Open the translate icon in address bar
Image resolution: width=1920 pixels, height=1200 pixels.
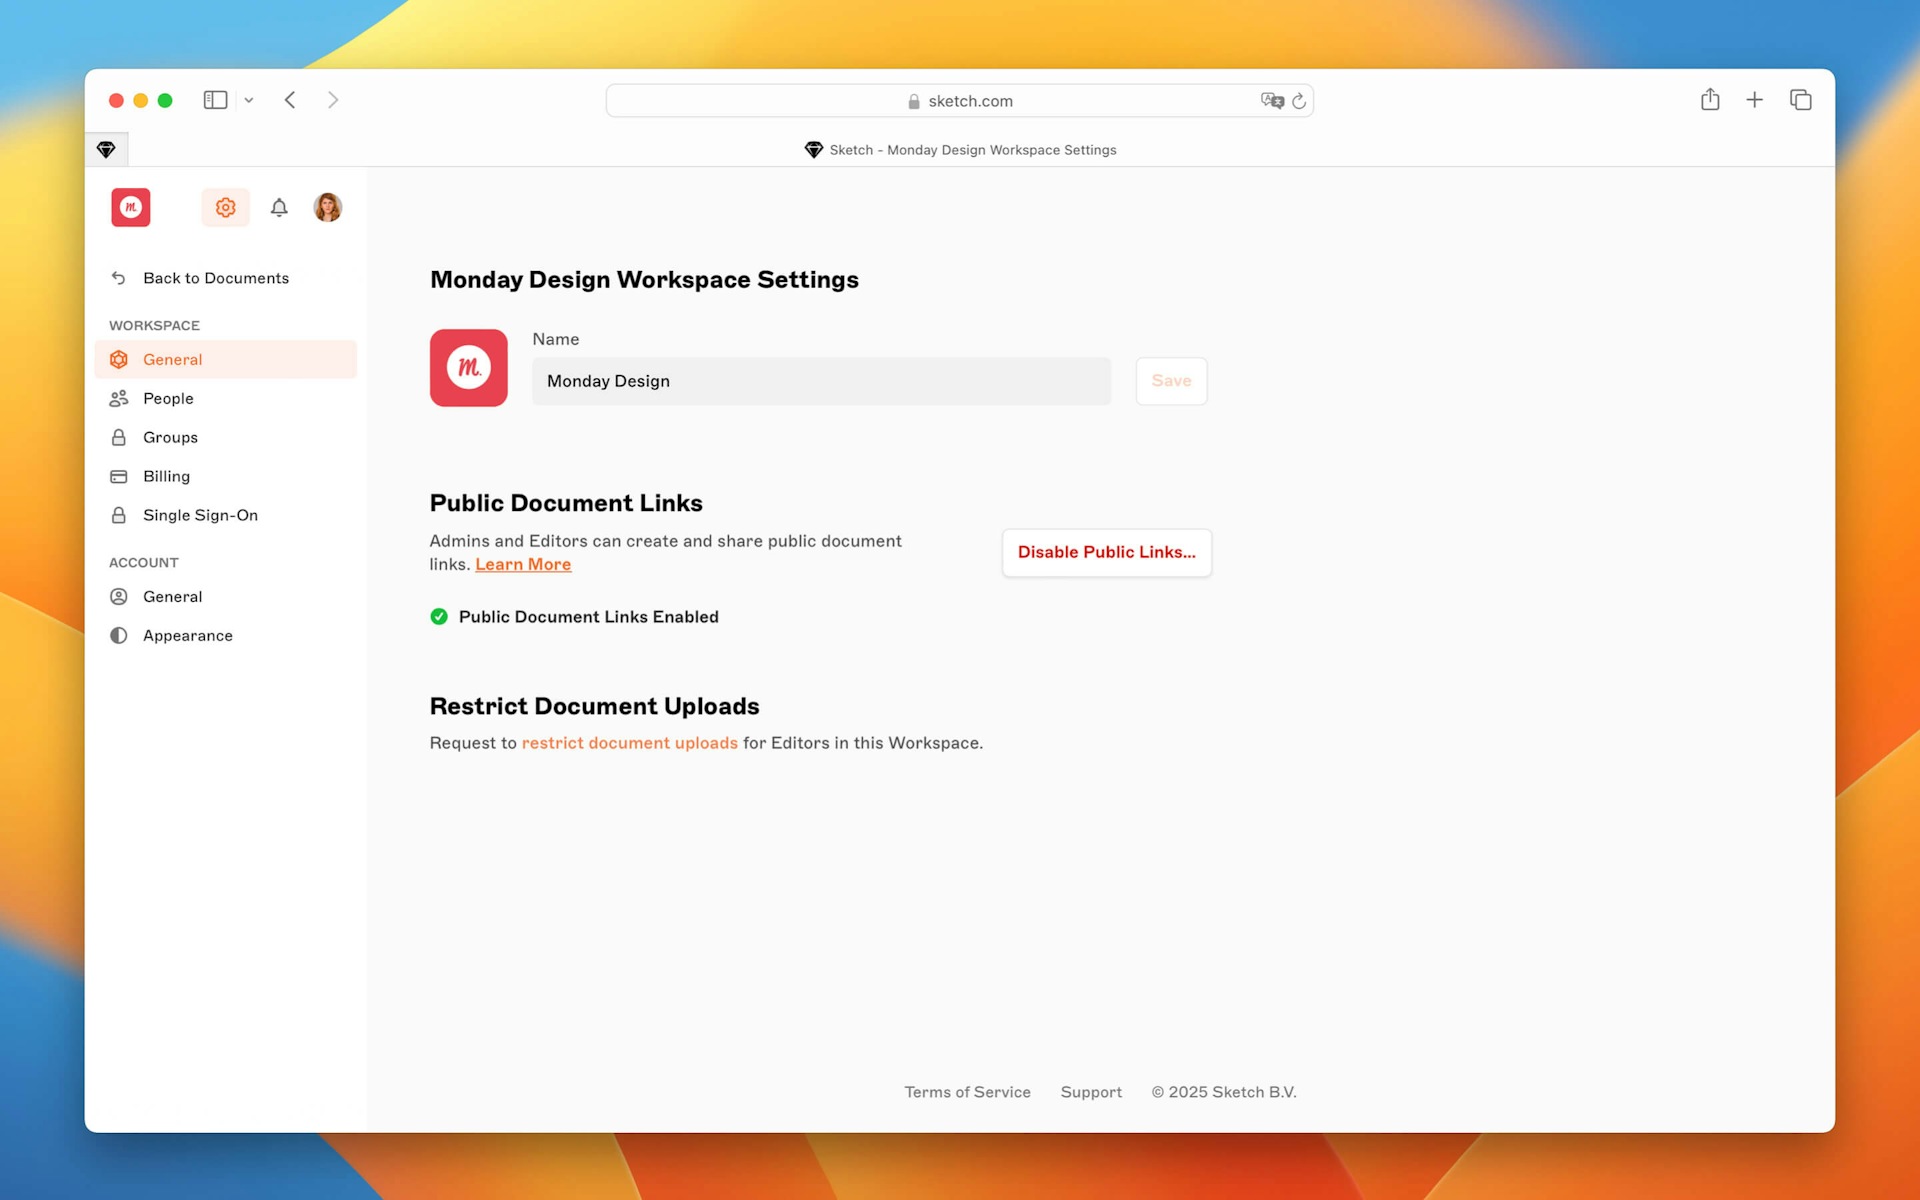point(1271,100)
